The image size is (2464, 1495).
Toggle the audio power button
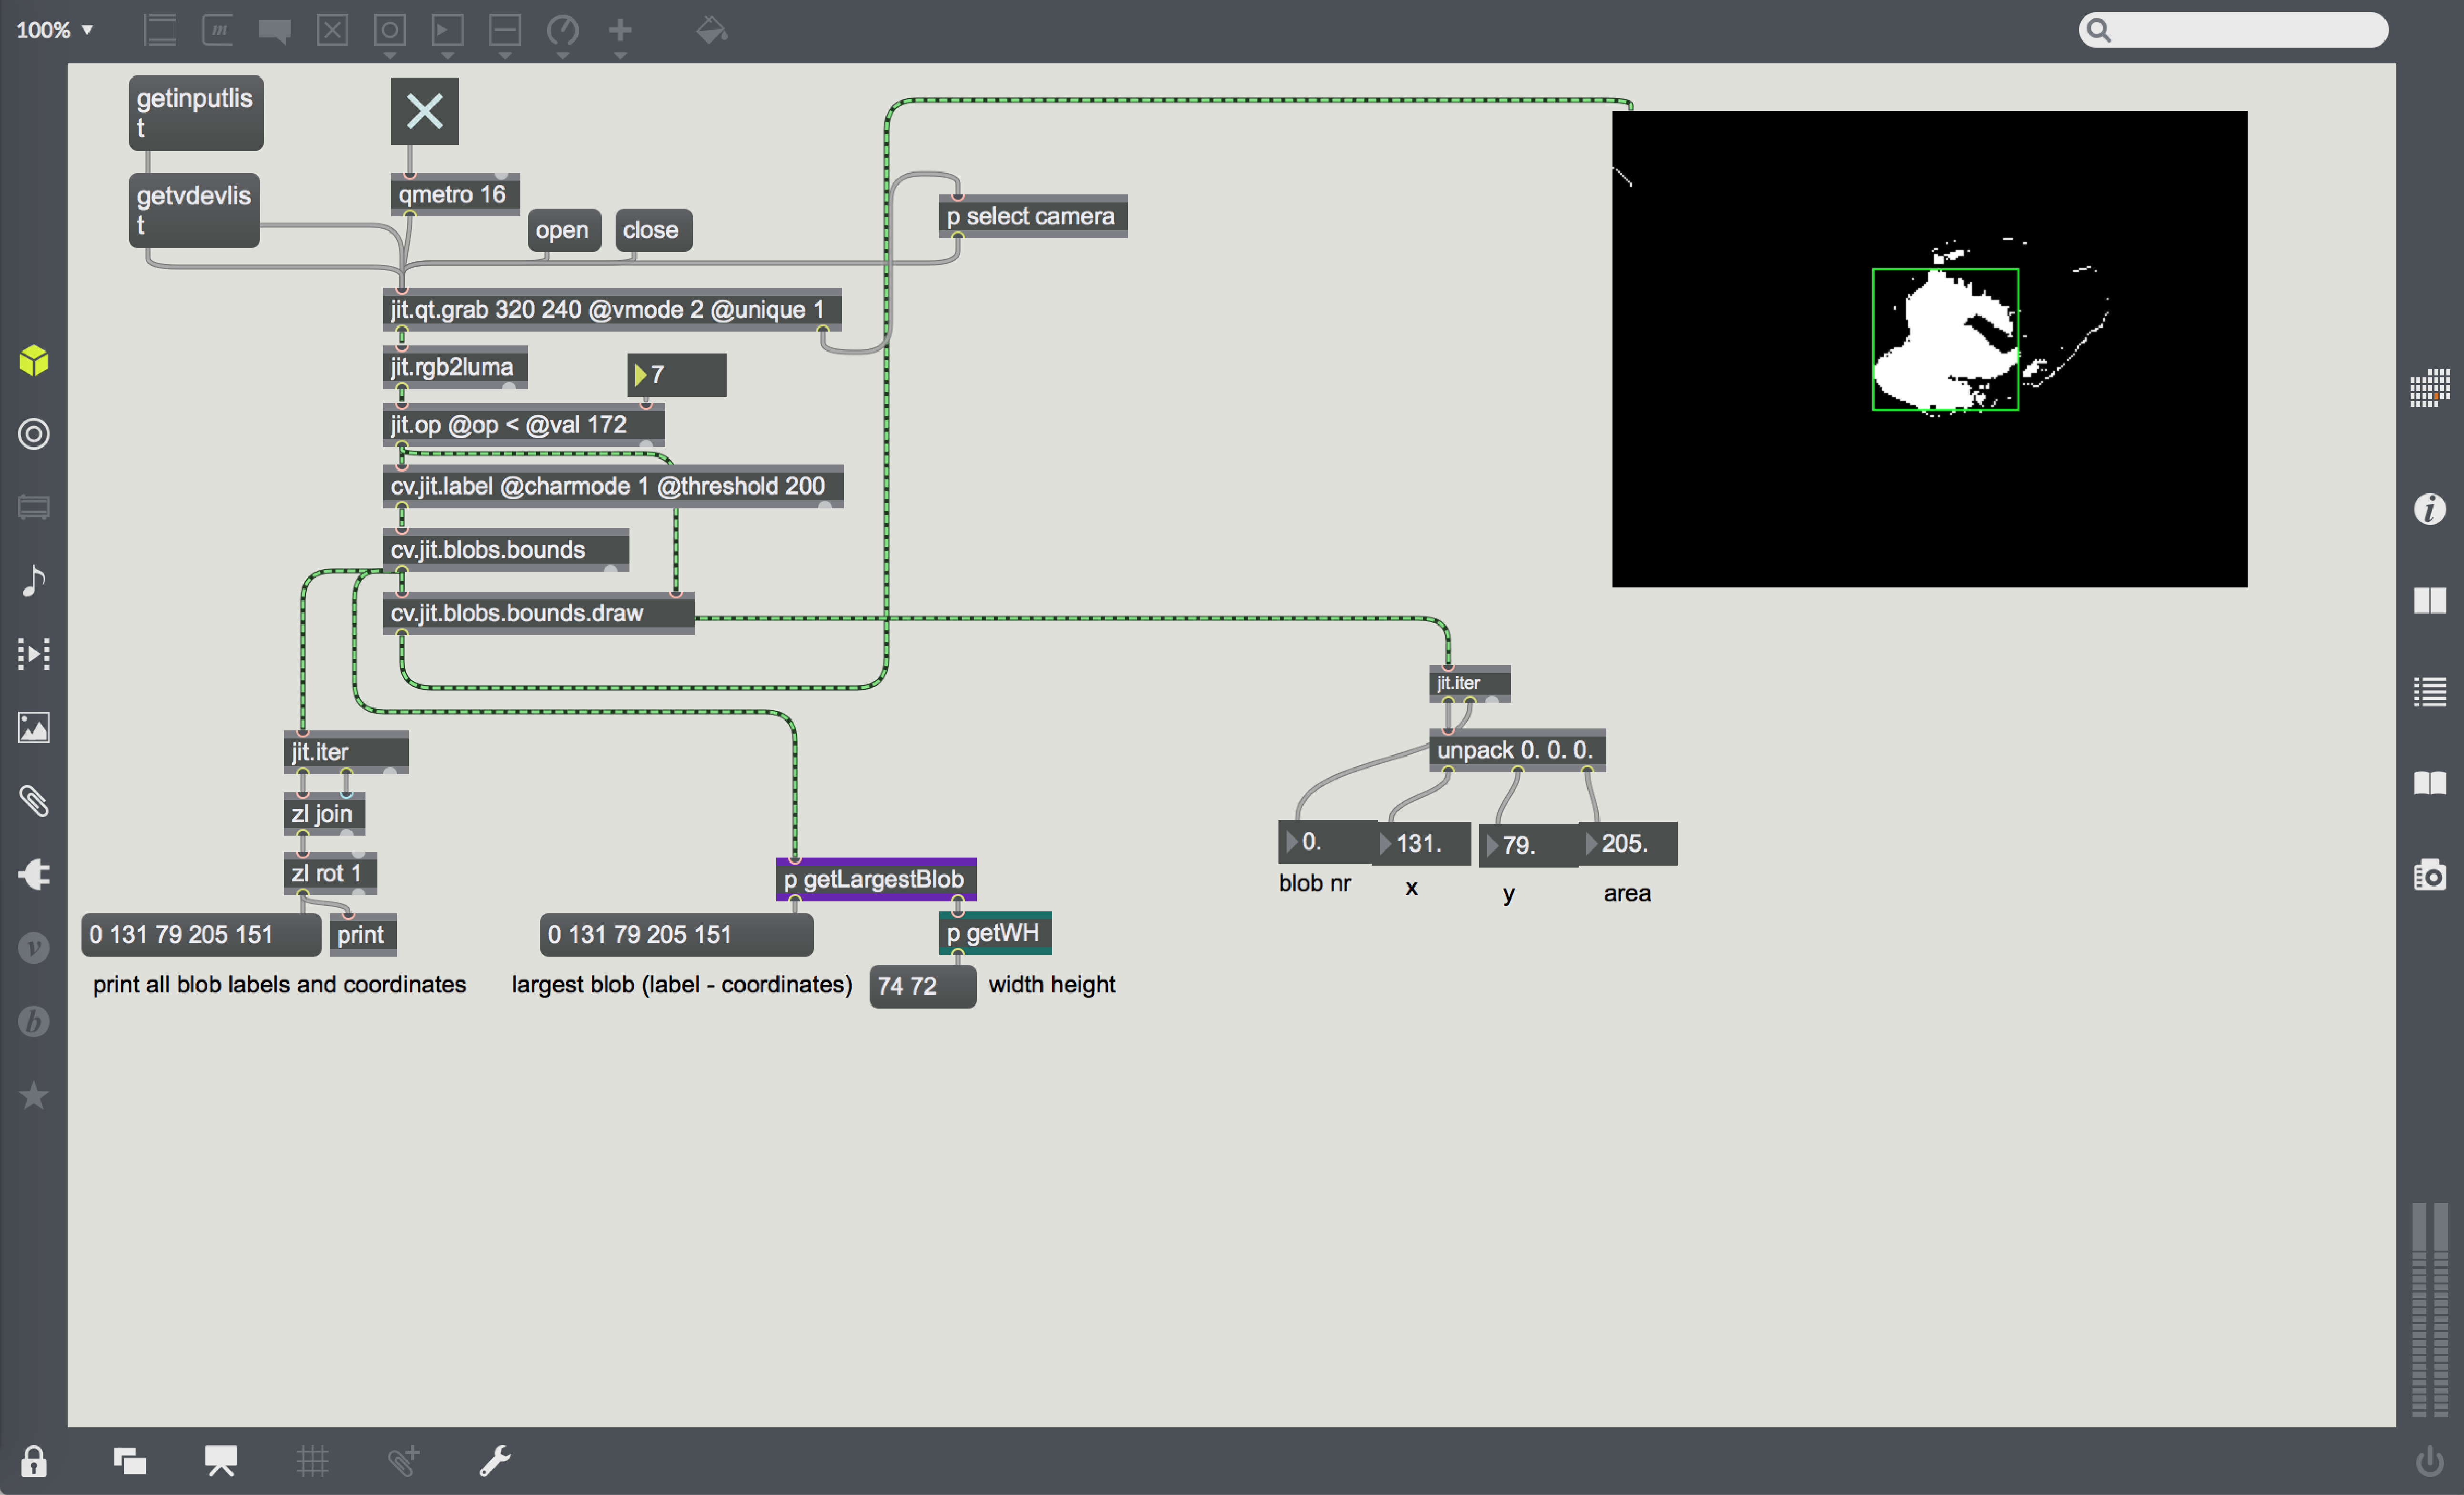pos(2430,1461)
